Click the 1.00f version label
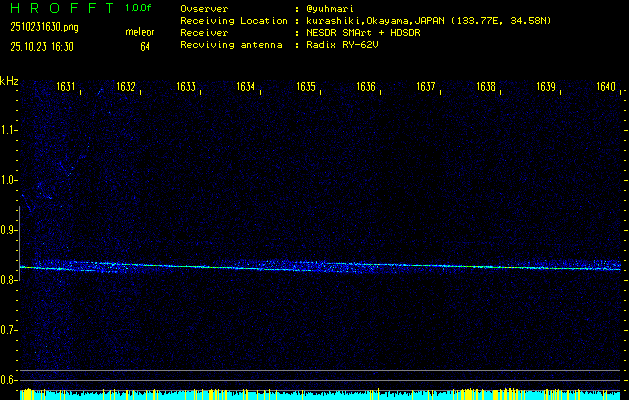Viewport: 629px width, 400px height. pyautogui.click(x=139, y=8)
